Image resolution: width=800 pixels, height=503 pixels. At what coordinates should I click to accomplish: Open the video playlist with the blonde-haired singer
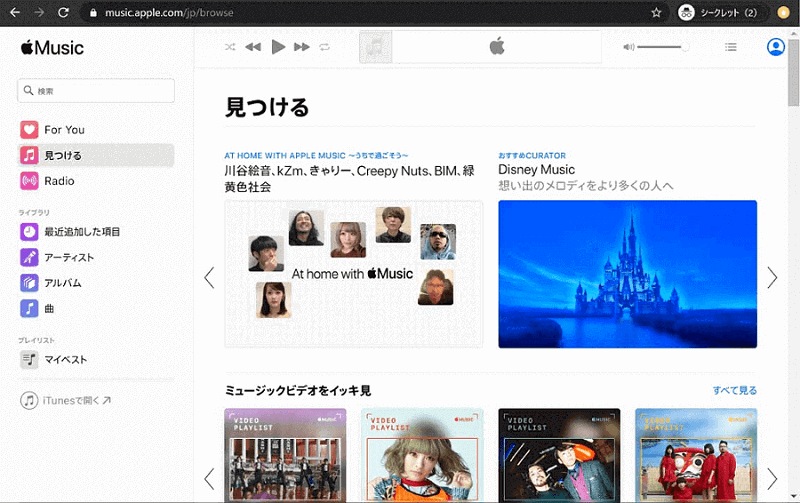(x=422, y=456)
